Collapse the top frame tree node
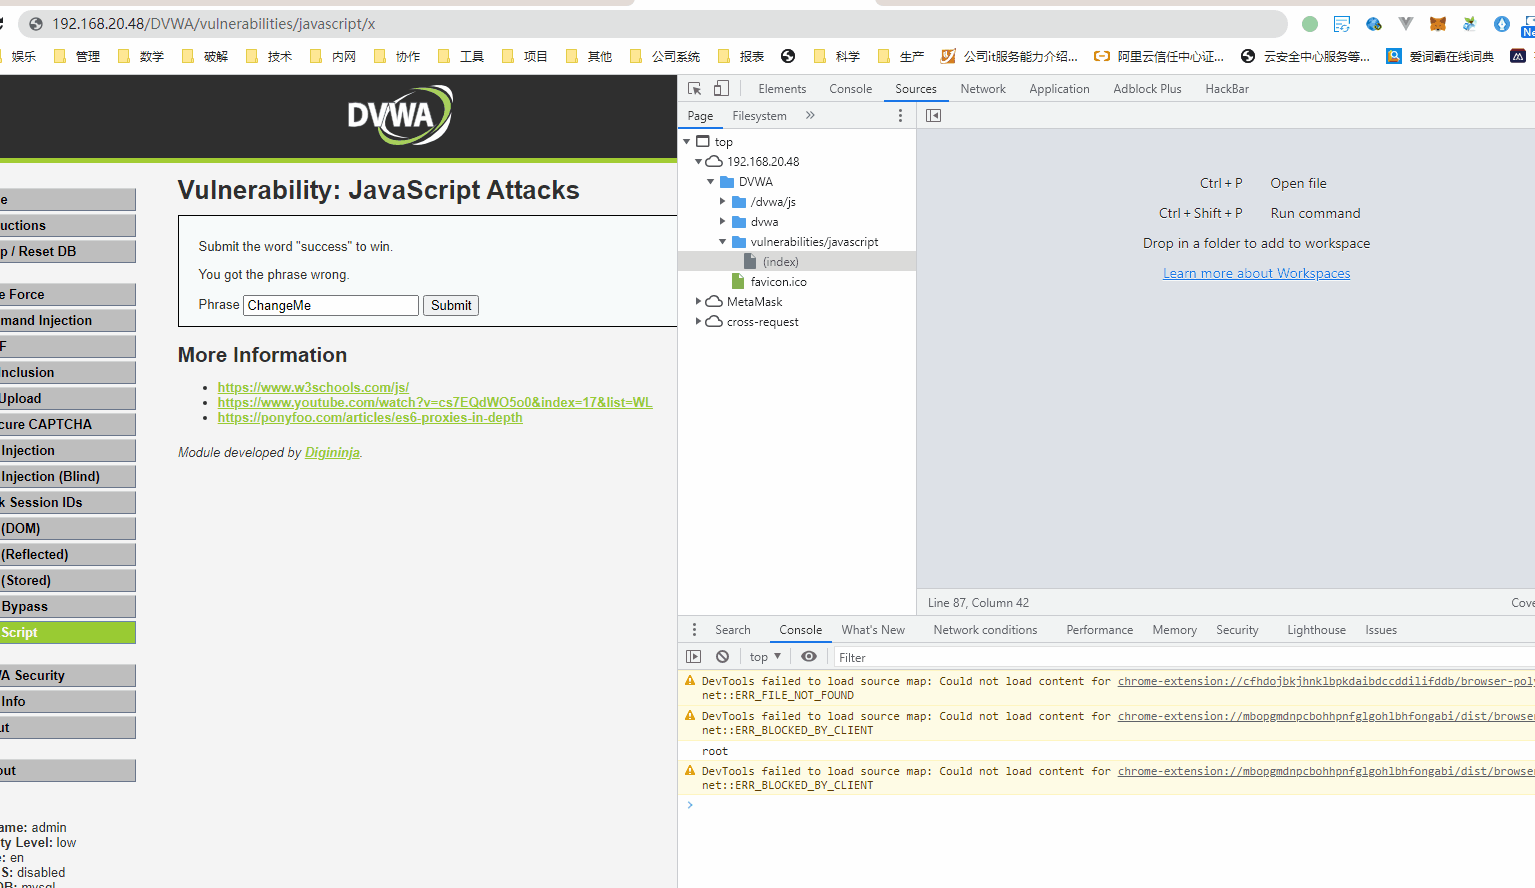 pos(687,142)
